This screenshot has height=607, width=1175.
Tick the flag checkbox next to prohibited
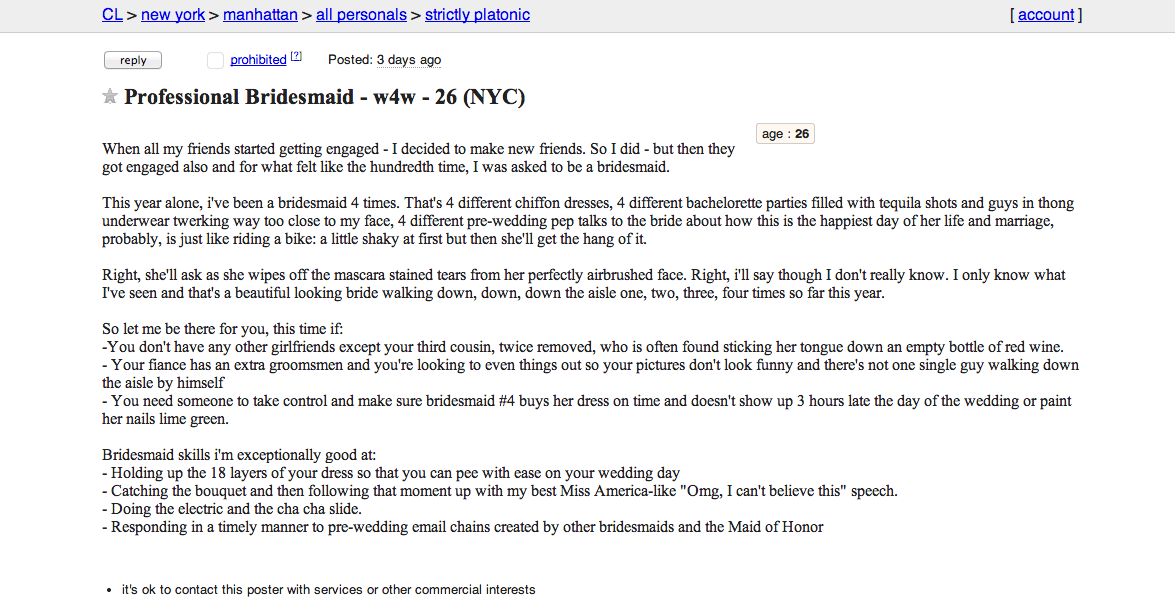215,61
